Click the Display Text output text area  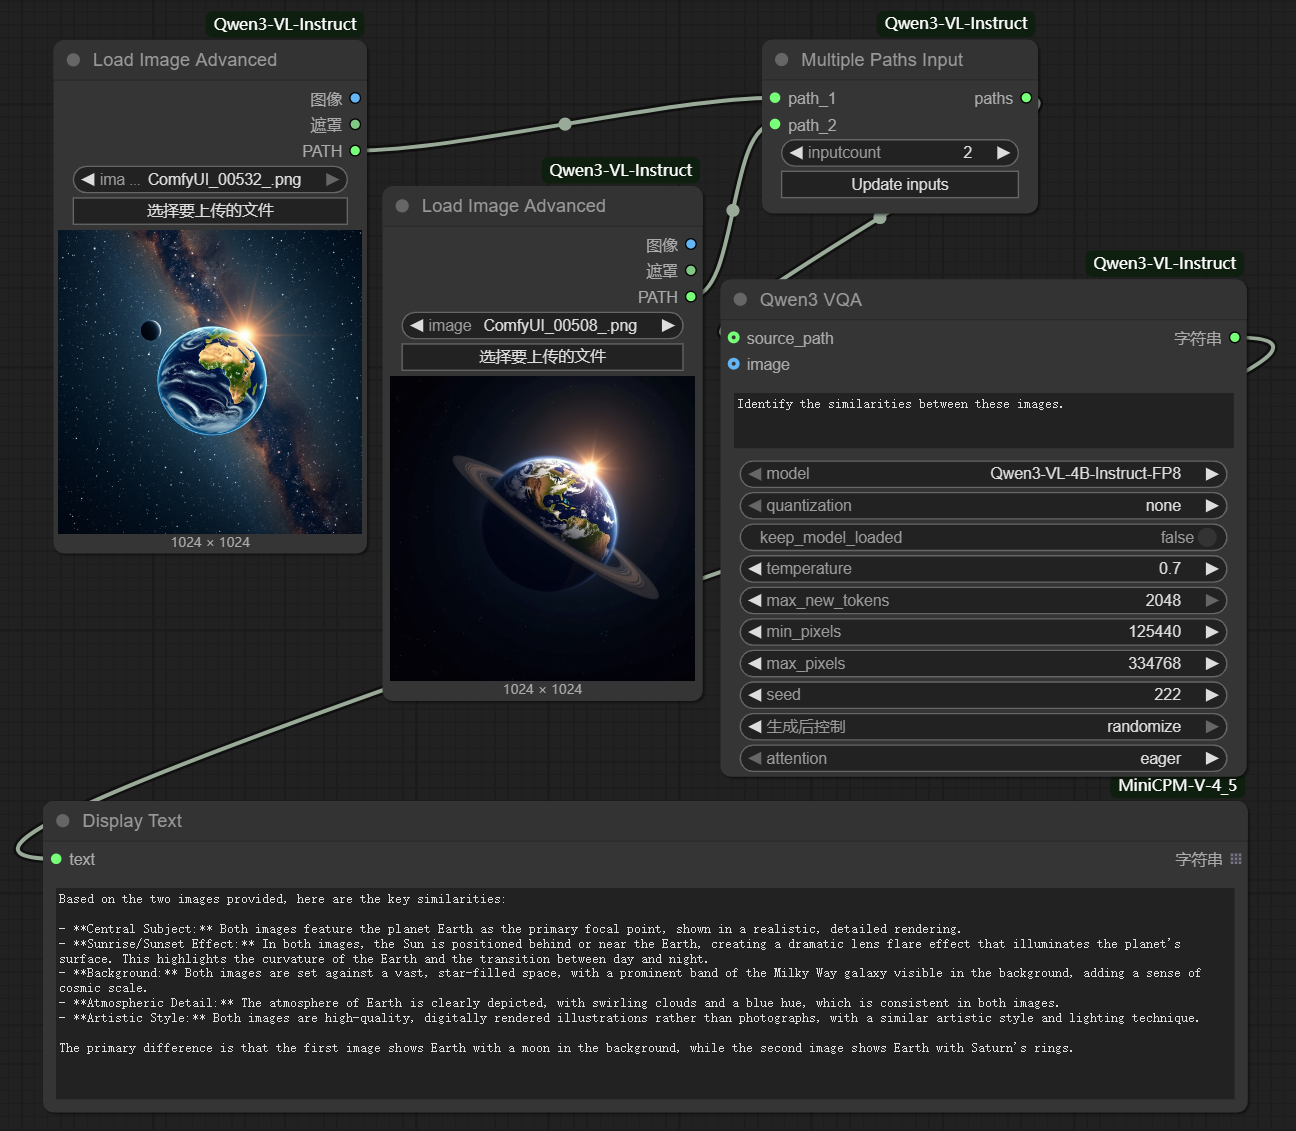click(645, 993)
